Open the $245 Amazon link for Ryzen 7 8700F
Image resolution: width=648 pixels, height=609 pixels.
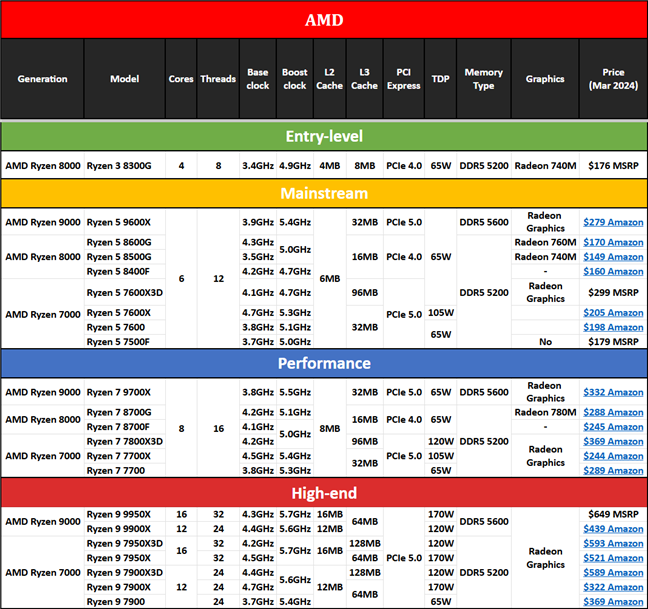tap(613, 427)
